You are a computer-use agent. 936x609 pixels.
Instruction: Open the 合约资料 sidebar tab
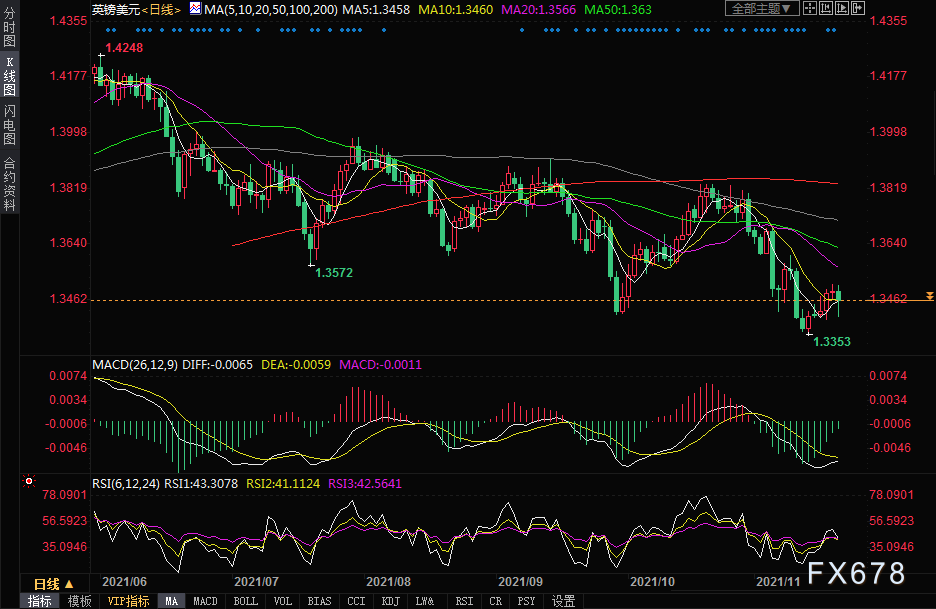[9, 182]
